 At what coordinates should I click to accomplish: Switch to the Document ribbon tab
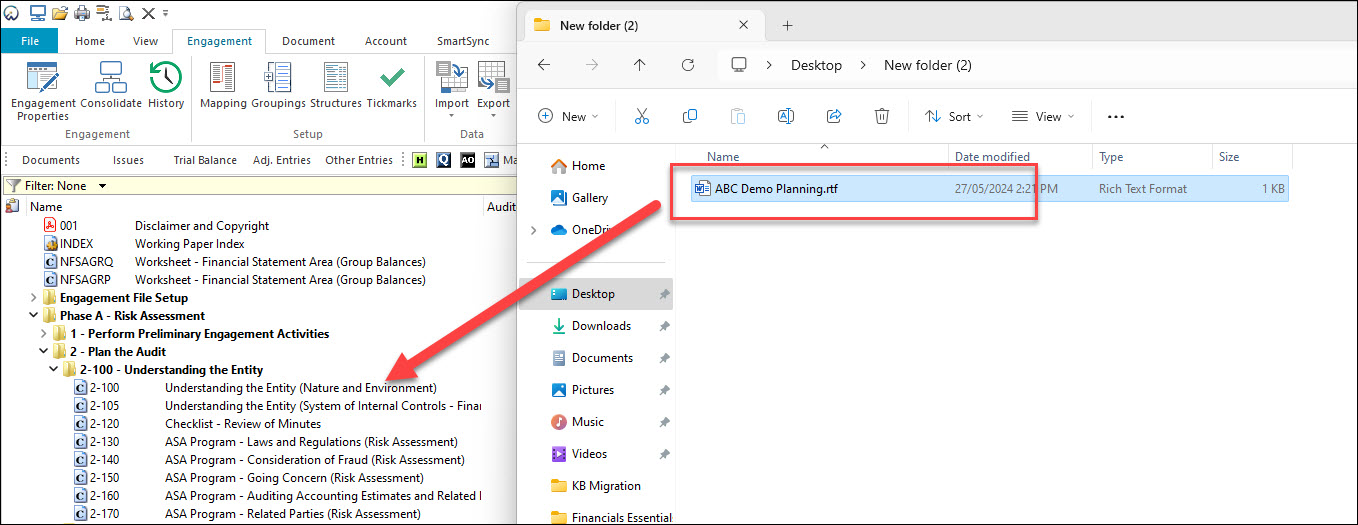coord(308,41)
